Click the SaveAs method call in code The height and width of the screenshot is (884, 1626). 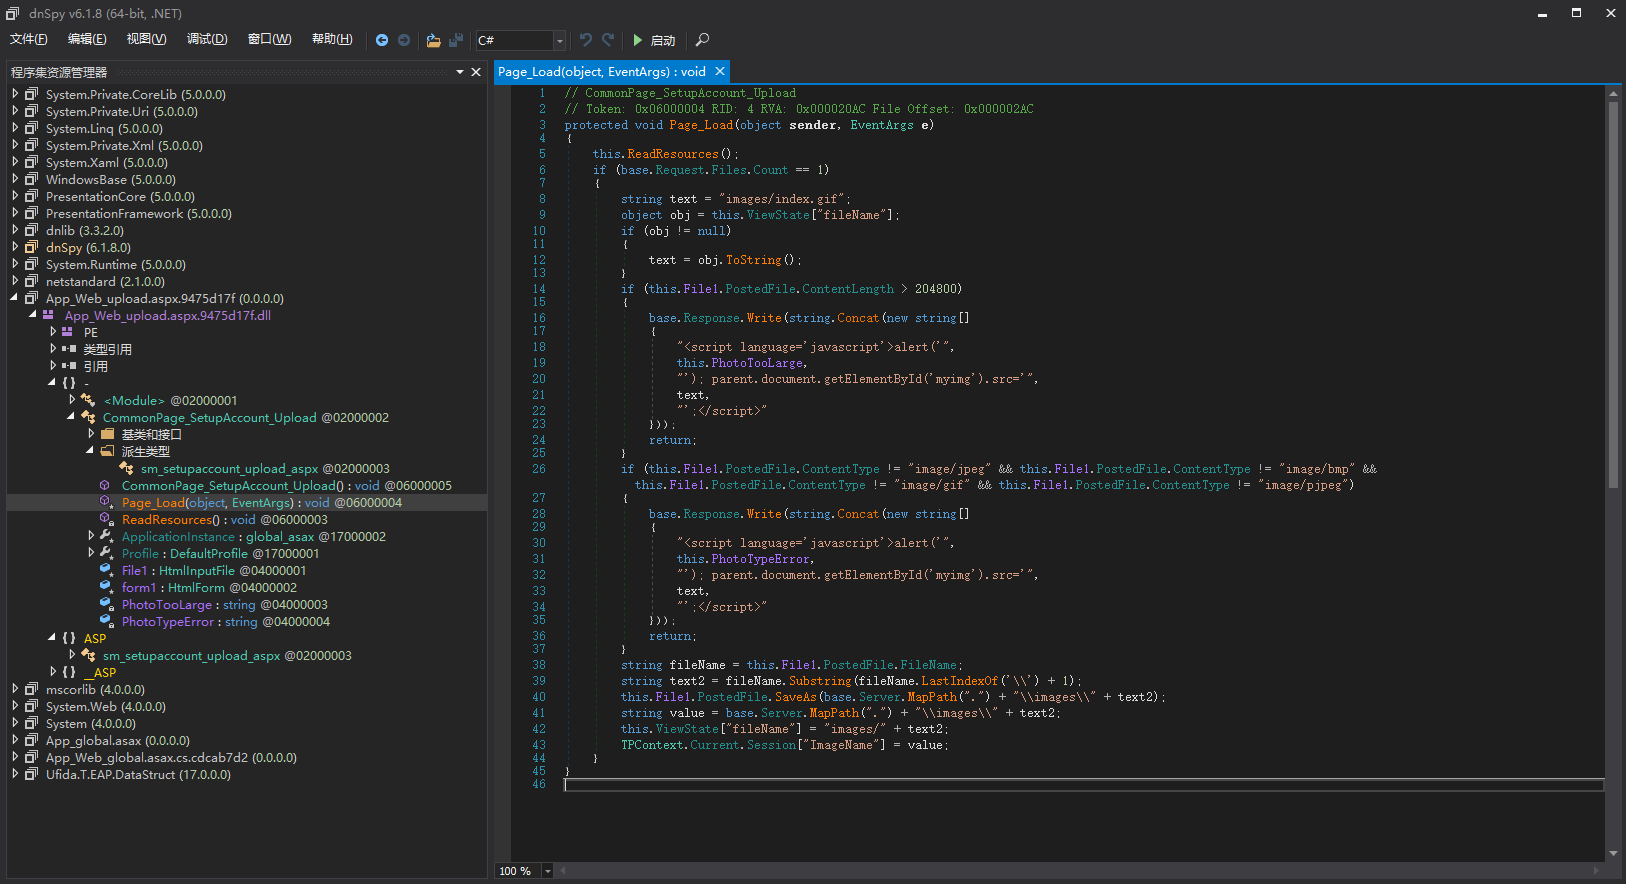click(x=796, y=697)
